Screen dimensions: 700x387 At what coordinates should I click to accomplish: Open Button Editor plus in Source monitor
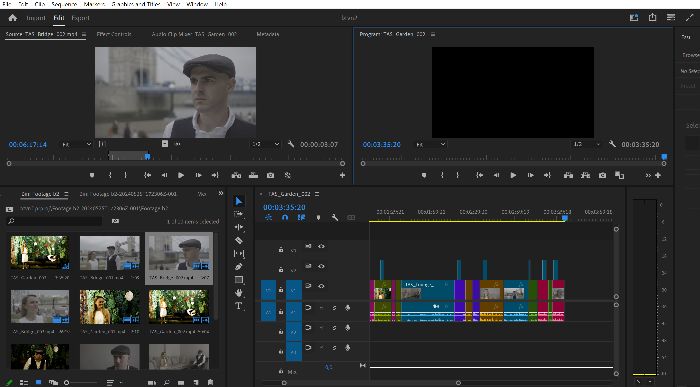[x=342, y=175]
